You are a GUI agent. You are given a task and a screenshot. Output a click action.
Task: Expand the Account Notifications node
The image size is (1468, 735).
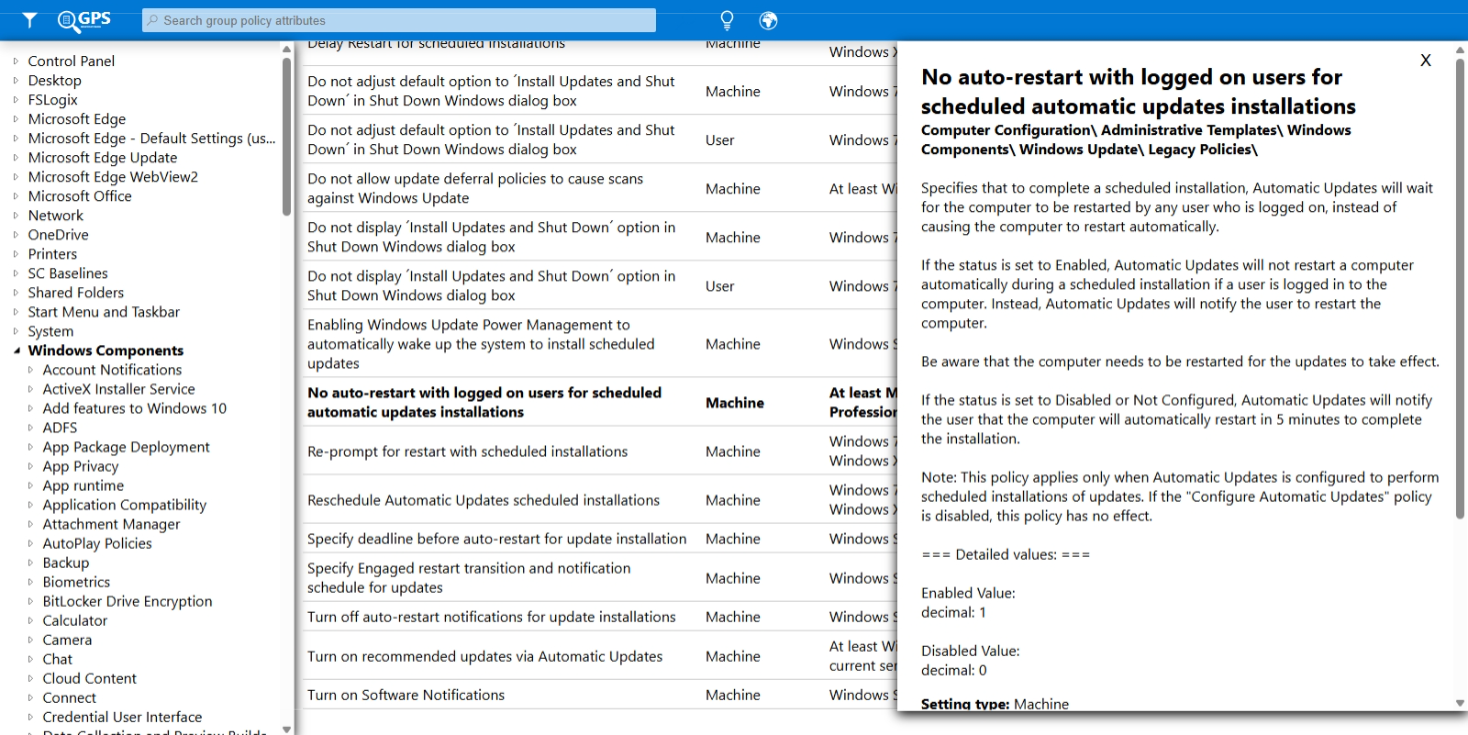[x=31, y=370]
